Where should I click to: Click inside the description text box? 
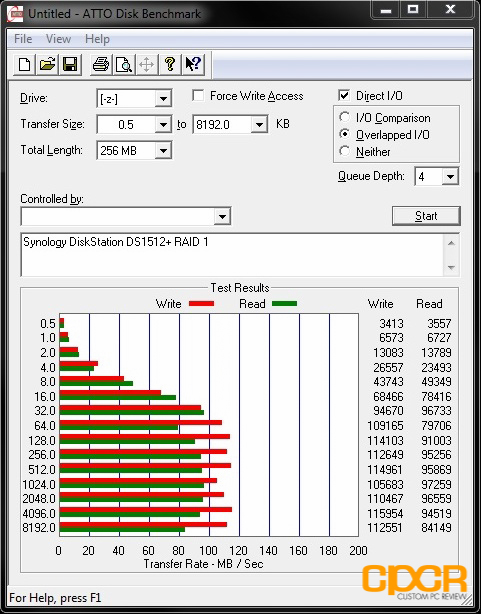(x=233, y=255)
